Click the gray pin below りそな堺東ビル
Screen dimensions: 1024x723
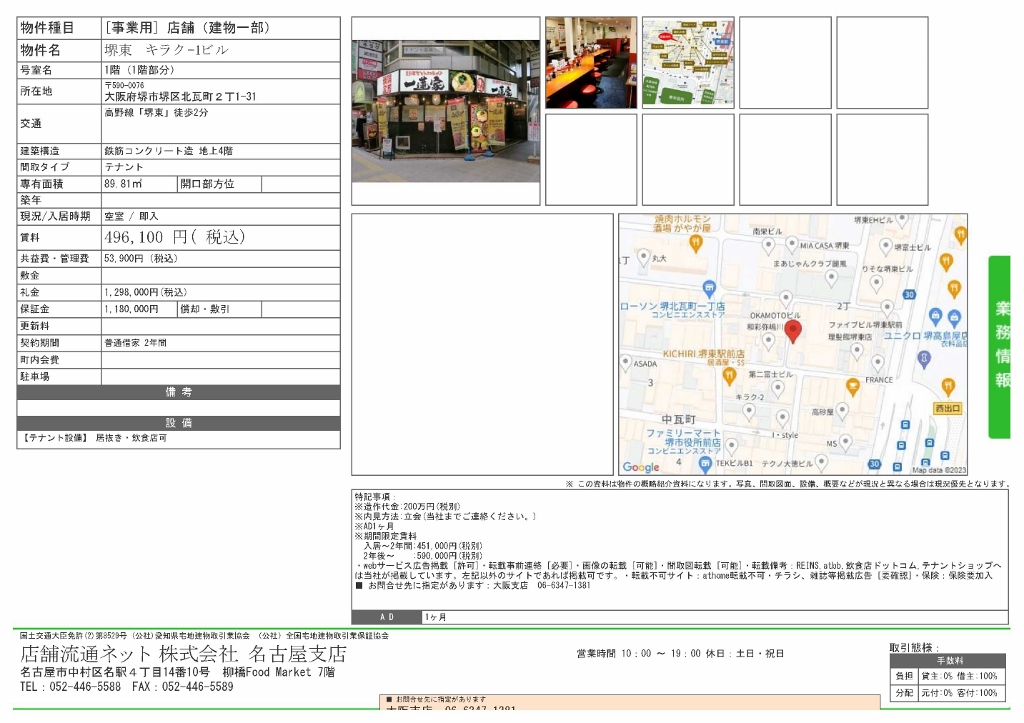coord(876,283)
